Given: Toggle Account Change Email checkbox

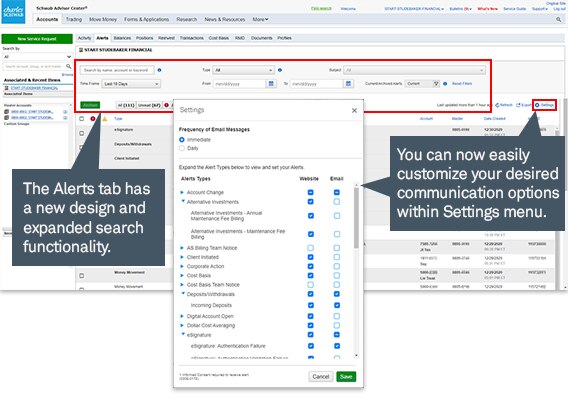Looking at the screenshot, I should pos(337,192).
